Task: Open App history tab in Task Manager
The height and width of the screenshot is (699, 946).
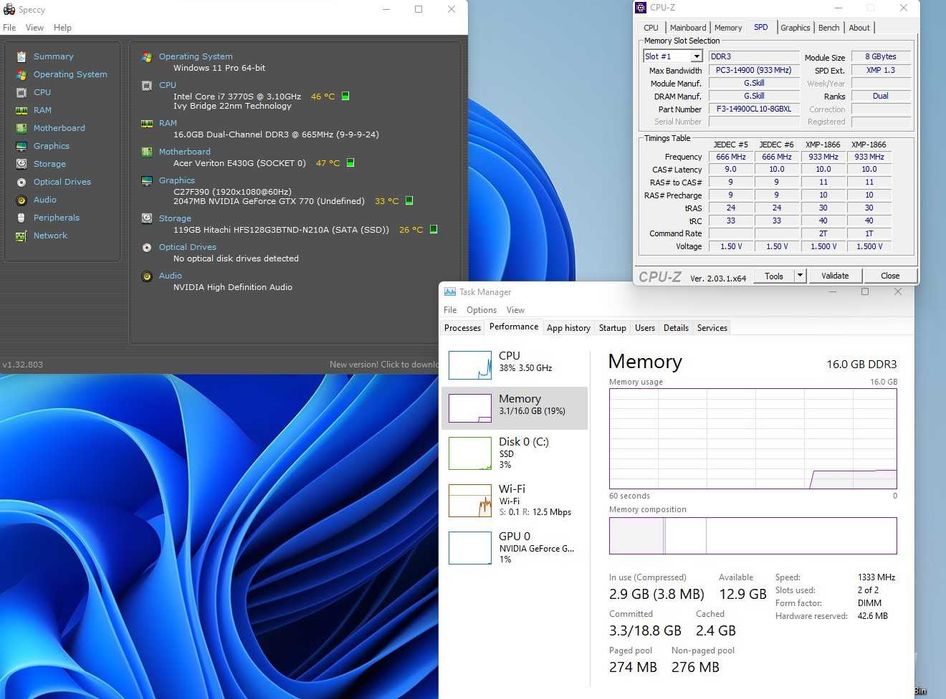Action: click(x=568, y=328)
